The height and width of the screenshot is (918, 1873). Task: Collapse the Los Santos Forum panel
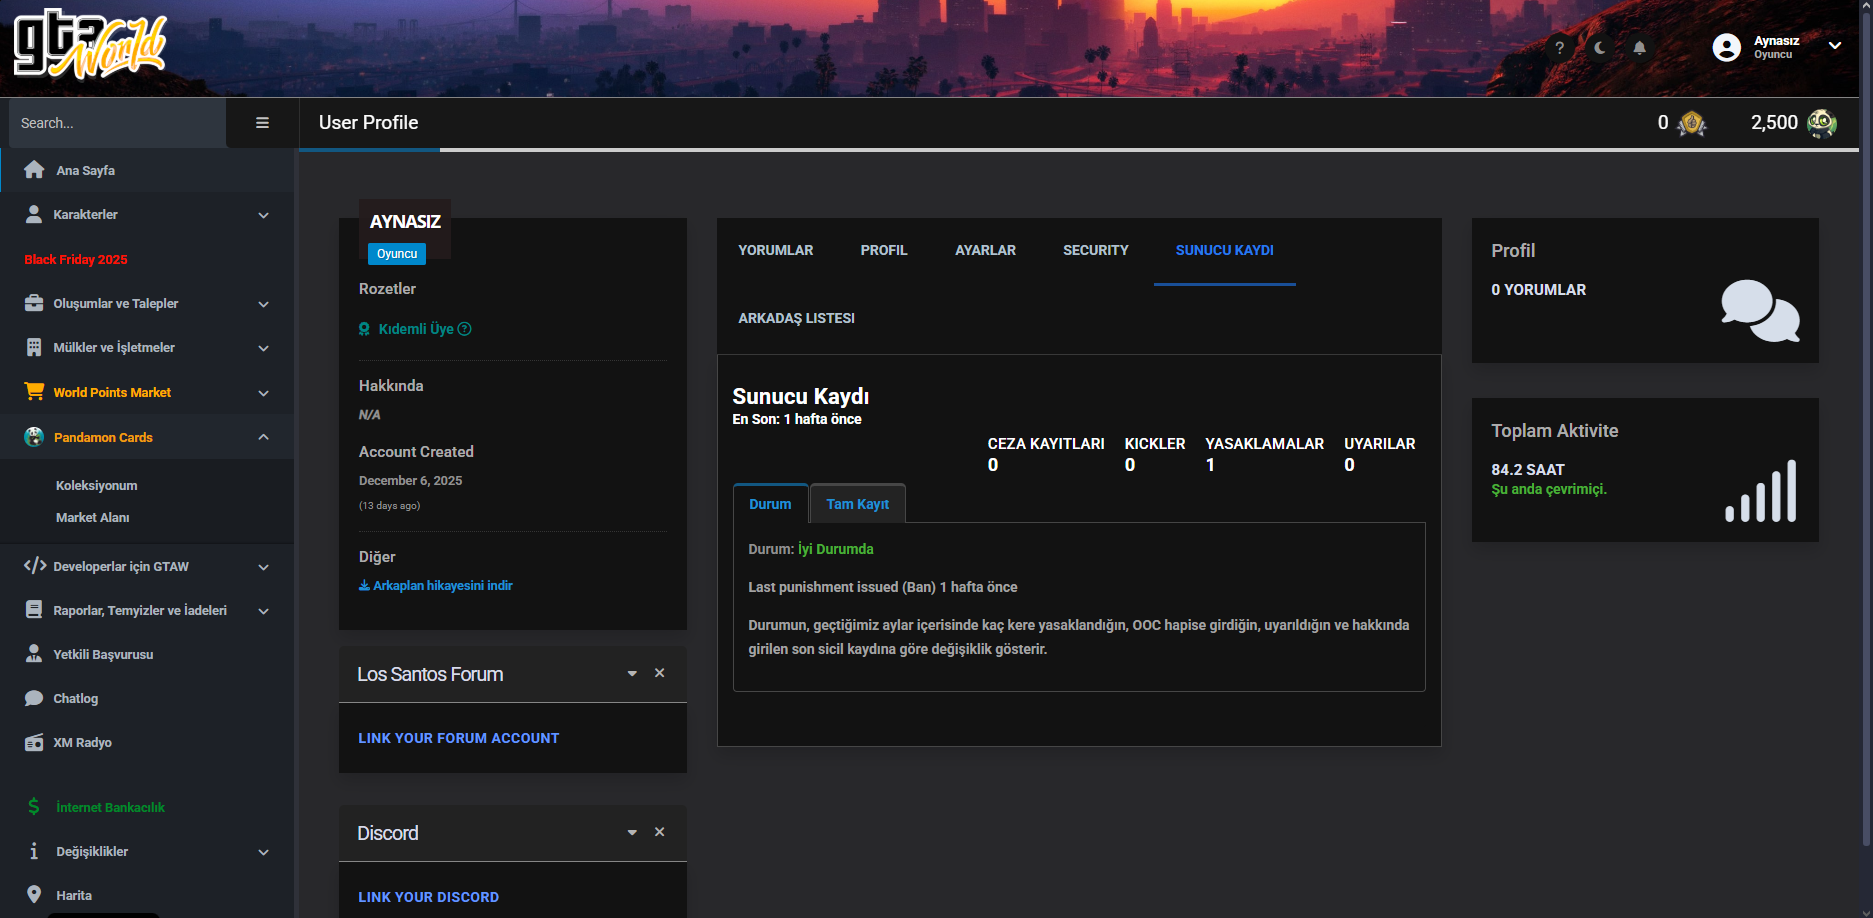[x=632, y=674]
